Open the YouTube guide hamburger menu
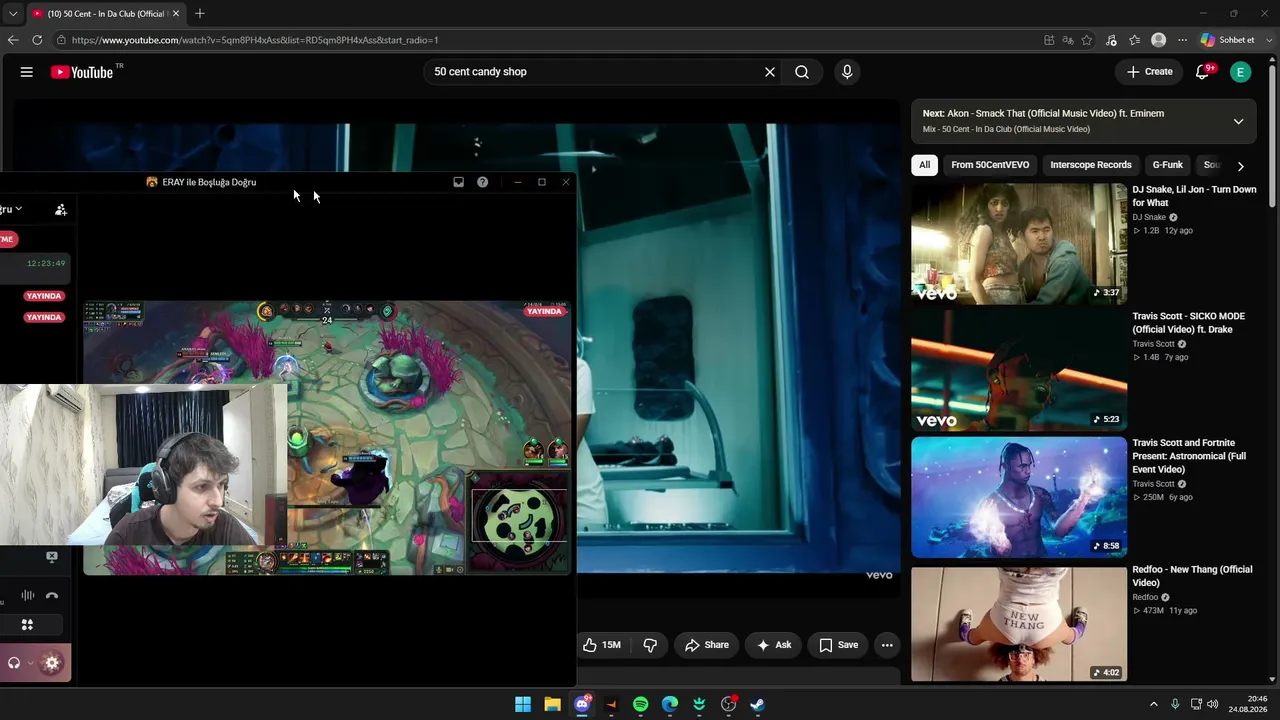Viewport: 1280px width, 720px height. pyautogui.click(x=27, y=72)
